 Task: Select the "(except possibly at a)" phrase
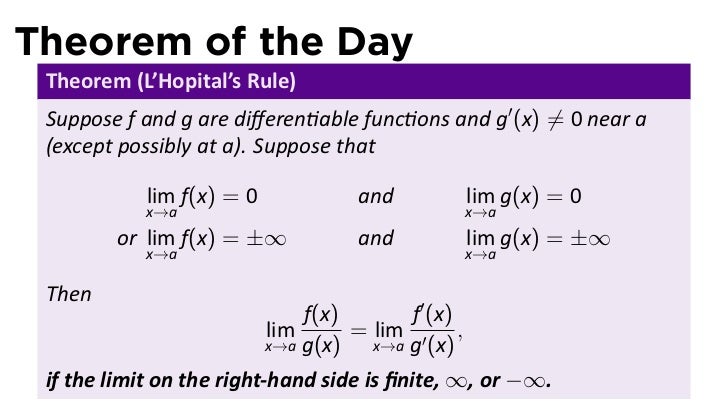[x=146, y=147]
